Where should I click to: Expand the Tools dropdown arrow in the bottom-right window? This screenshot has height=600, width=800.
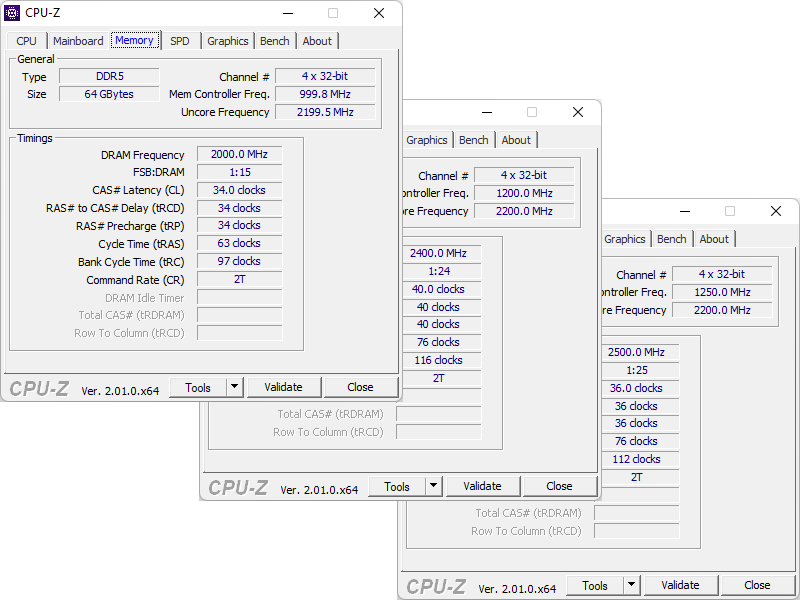coord(632,585)
